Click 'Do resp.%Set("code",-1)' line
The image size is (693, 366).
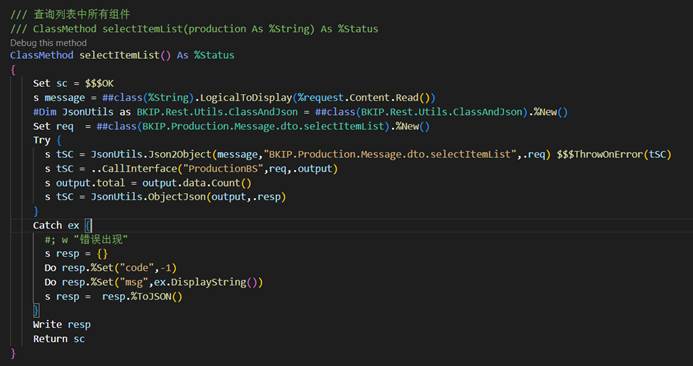110,268
